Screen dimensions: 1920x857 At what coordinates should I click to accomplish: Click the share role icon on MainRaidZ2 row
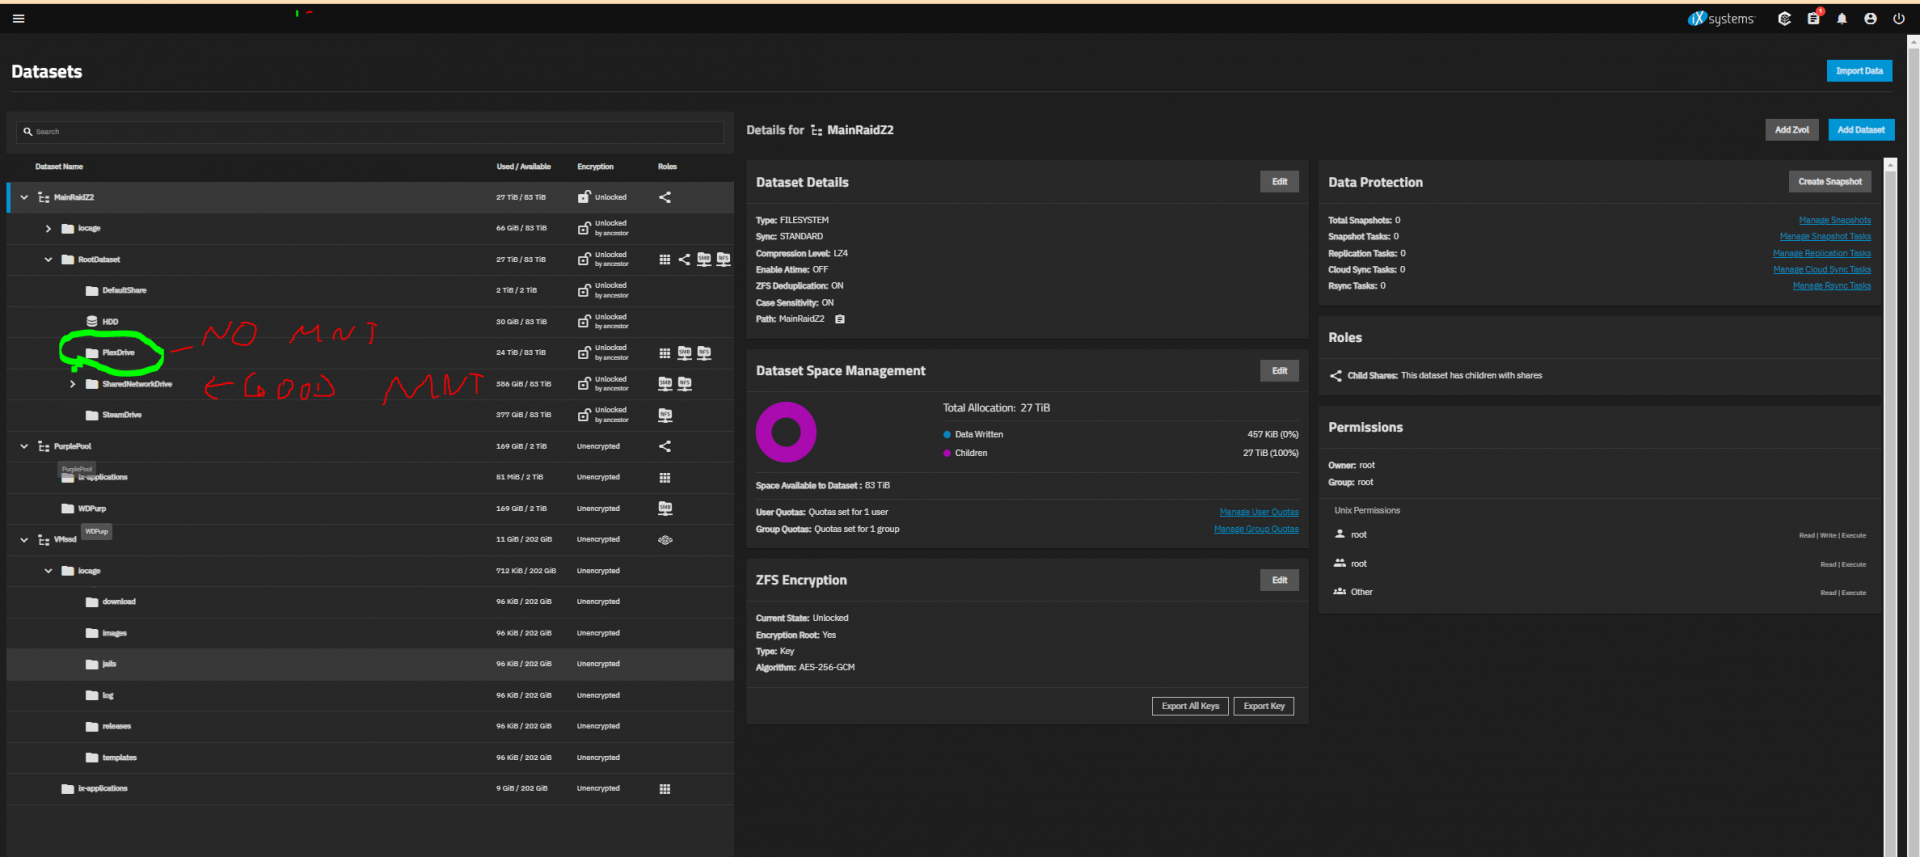[665, 197]
